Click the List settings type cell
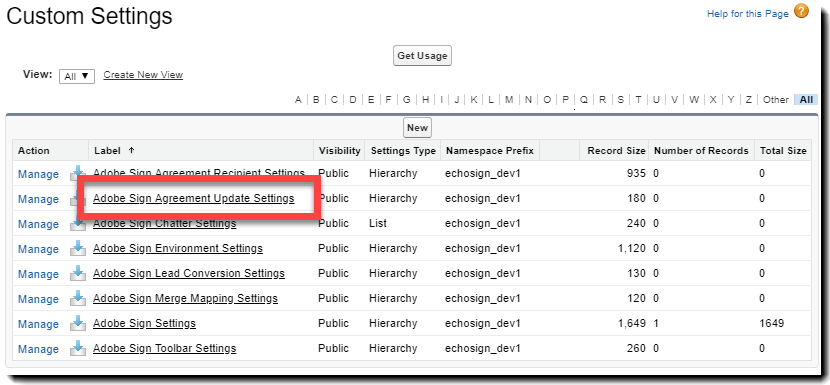 (x=378, y=223)
